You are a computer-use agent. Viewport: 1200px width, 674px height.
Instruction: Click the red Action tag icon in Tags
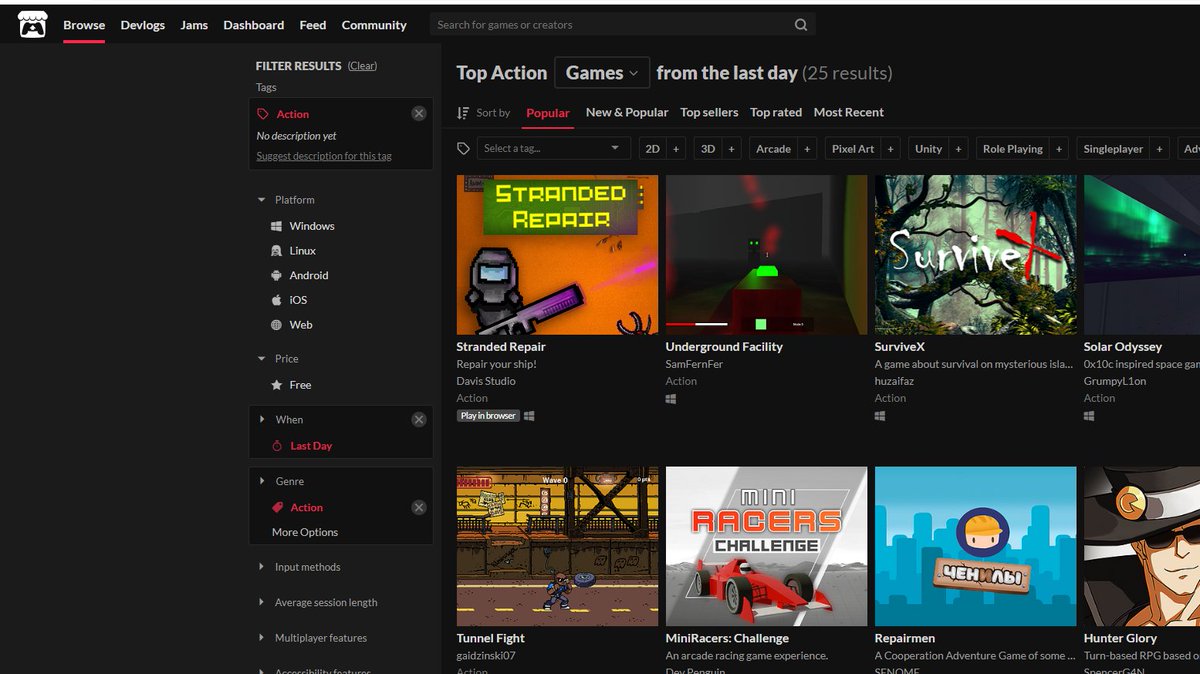[x=263, y=114]
